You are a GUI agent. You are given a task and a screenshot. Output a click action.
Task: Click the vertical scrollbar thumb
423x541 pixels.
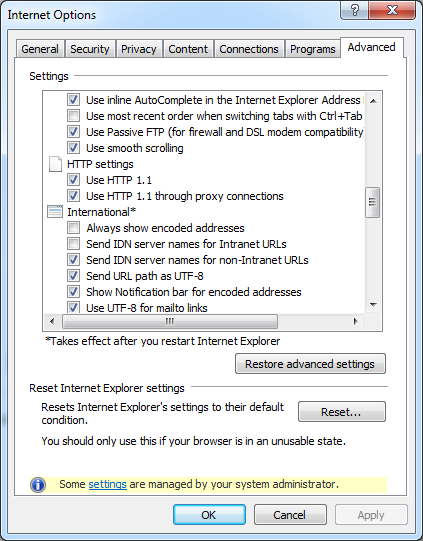click(373, 202)
